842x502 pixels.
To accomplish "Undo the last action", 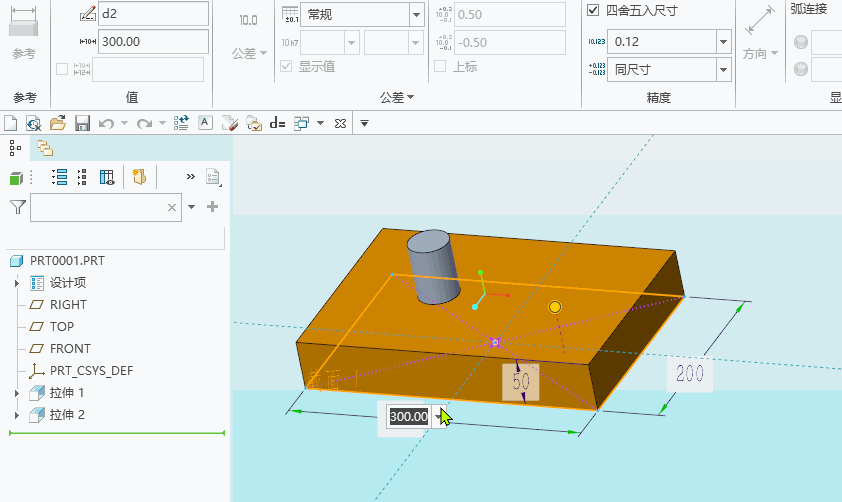I will pyautogui.click(x=106, y=123).
